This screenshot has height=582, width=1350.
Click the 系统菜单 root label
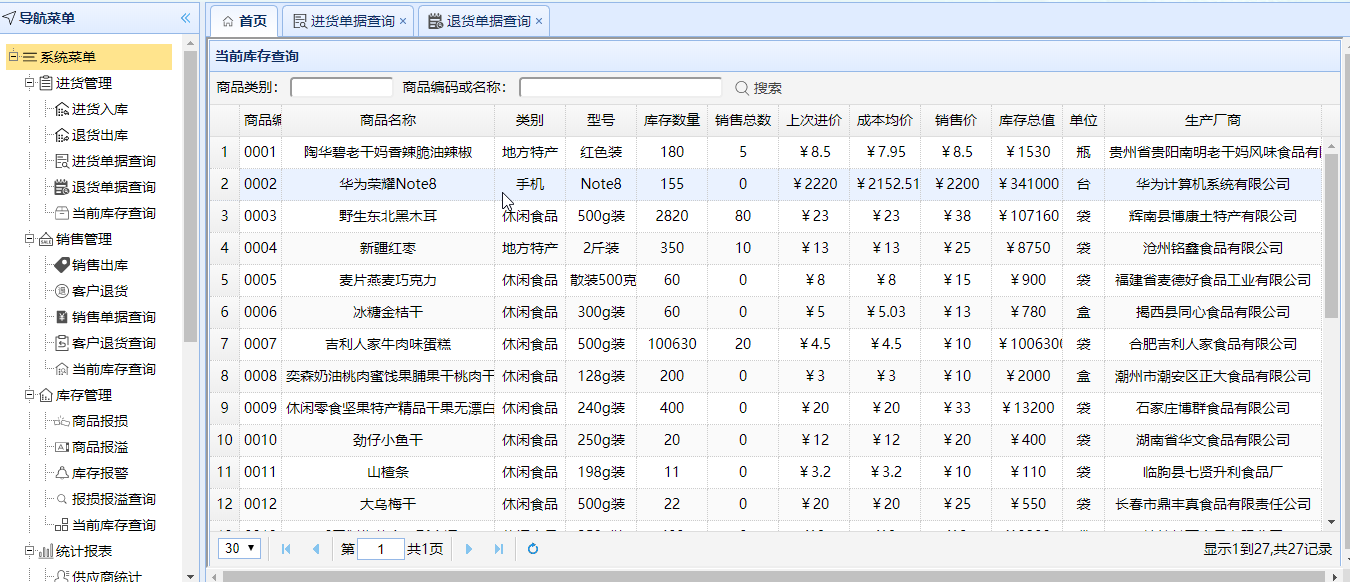pos(68,57)
